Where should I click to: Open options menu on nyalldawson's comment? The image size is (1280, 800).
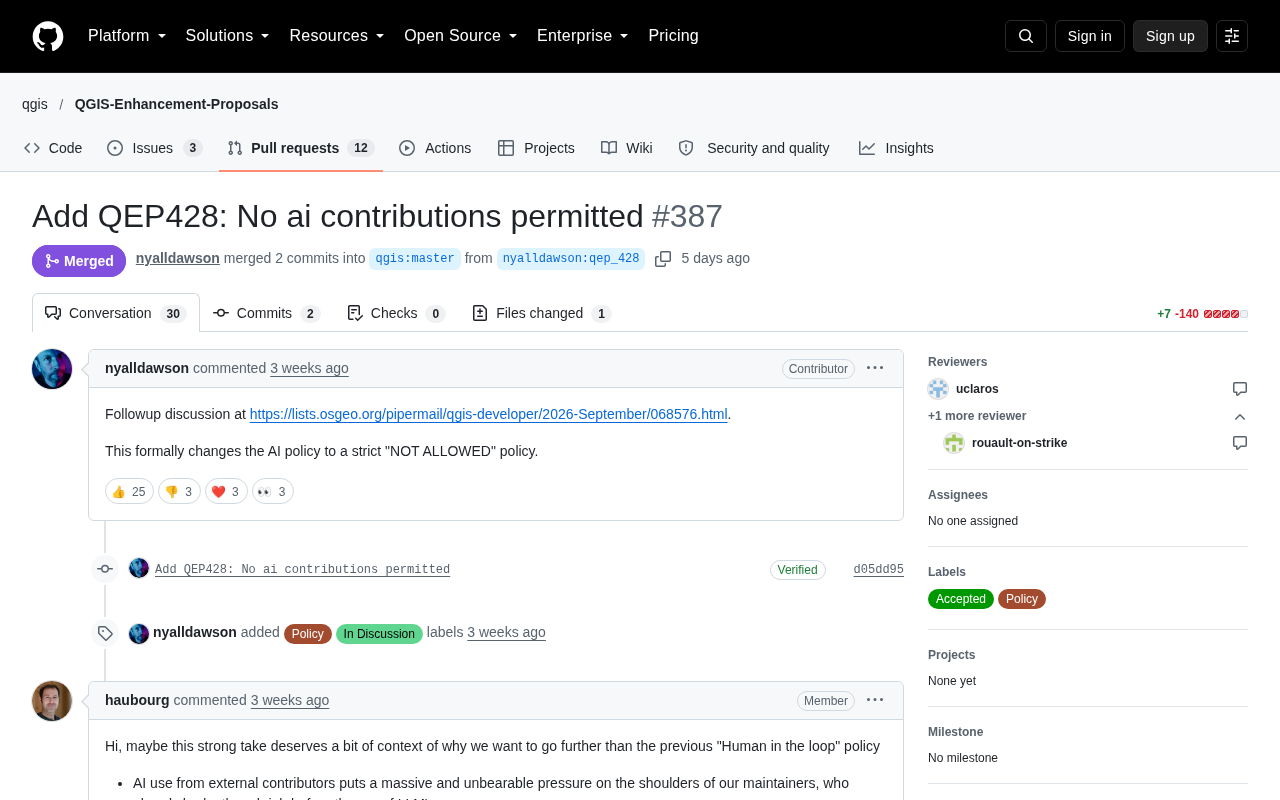[875, 368]
